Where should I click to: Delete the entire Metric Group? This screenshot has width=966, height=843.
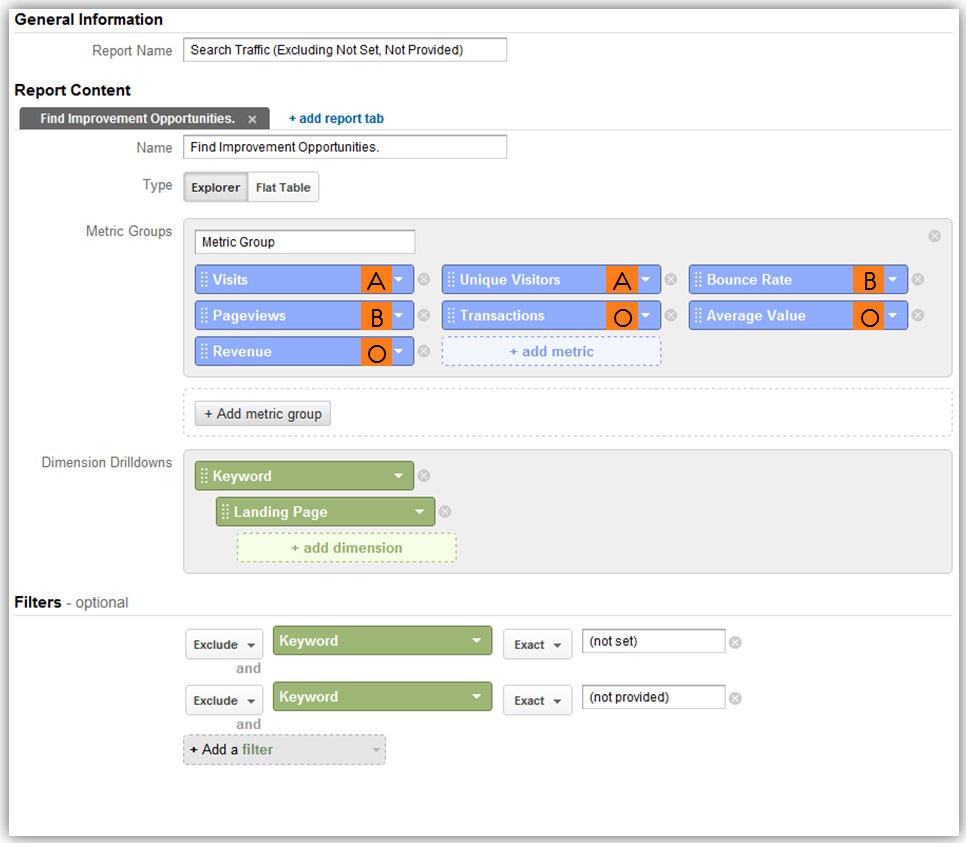(x=935, y=236)
